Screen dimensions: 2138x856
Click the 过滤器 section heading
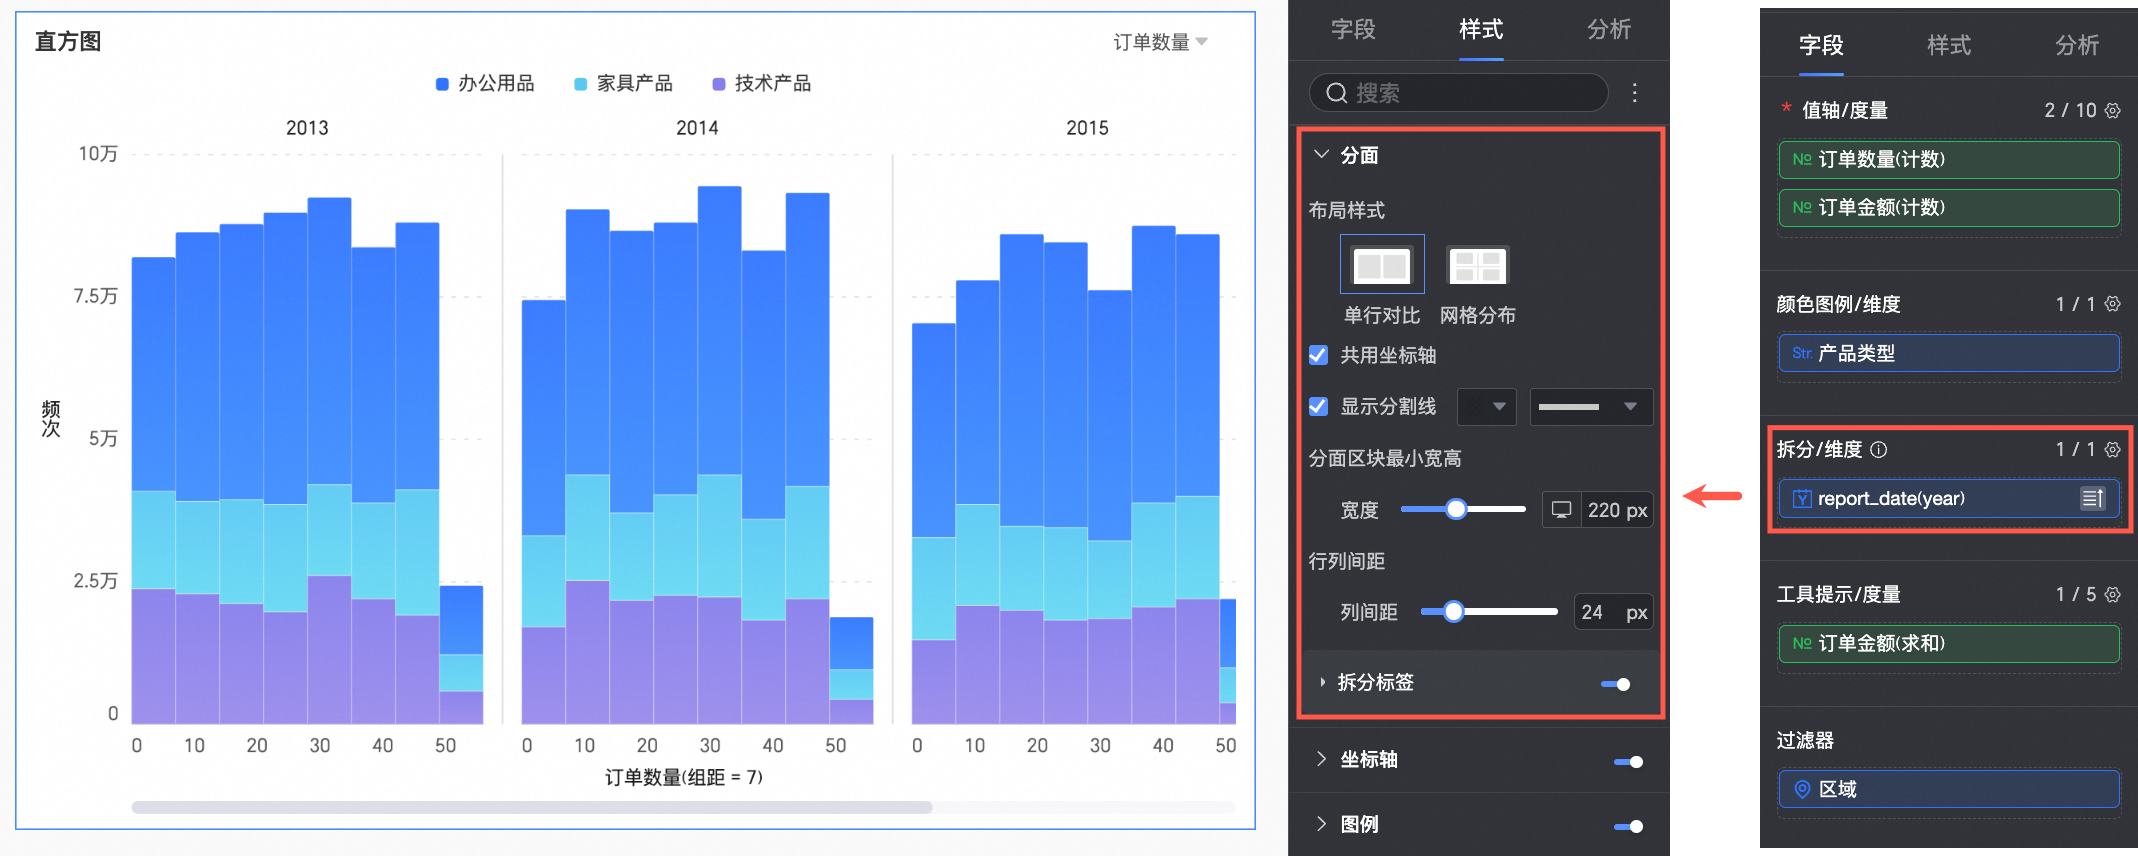pos(1805,740)
